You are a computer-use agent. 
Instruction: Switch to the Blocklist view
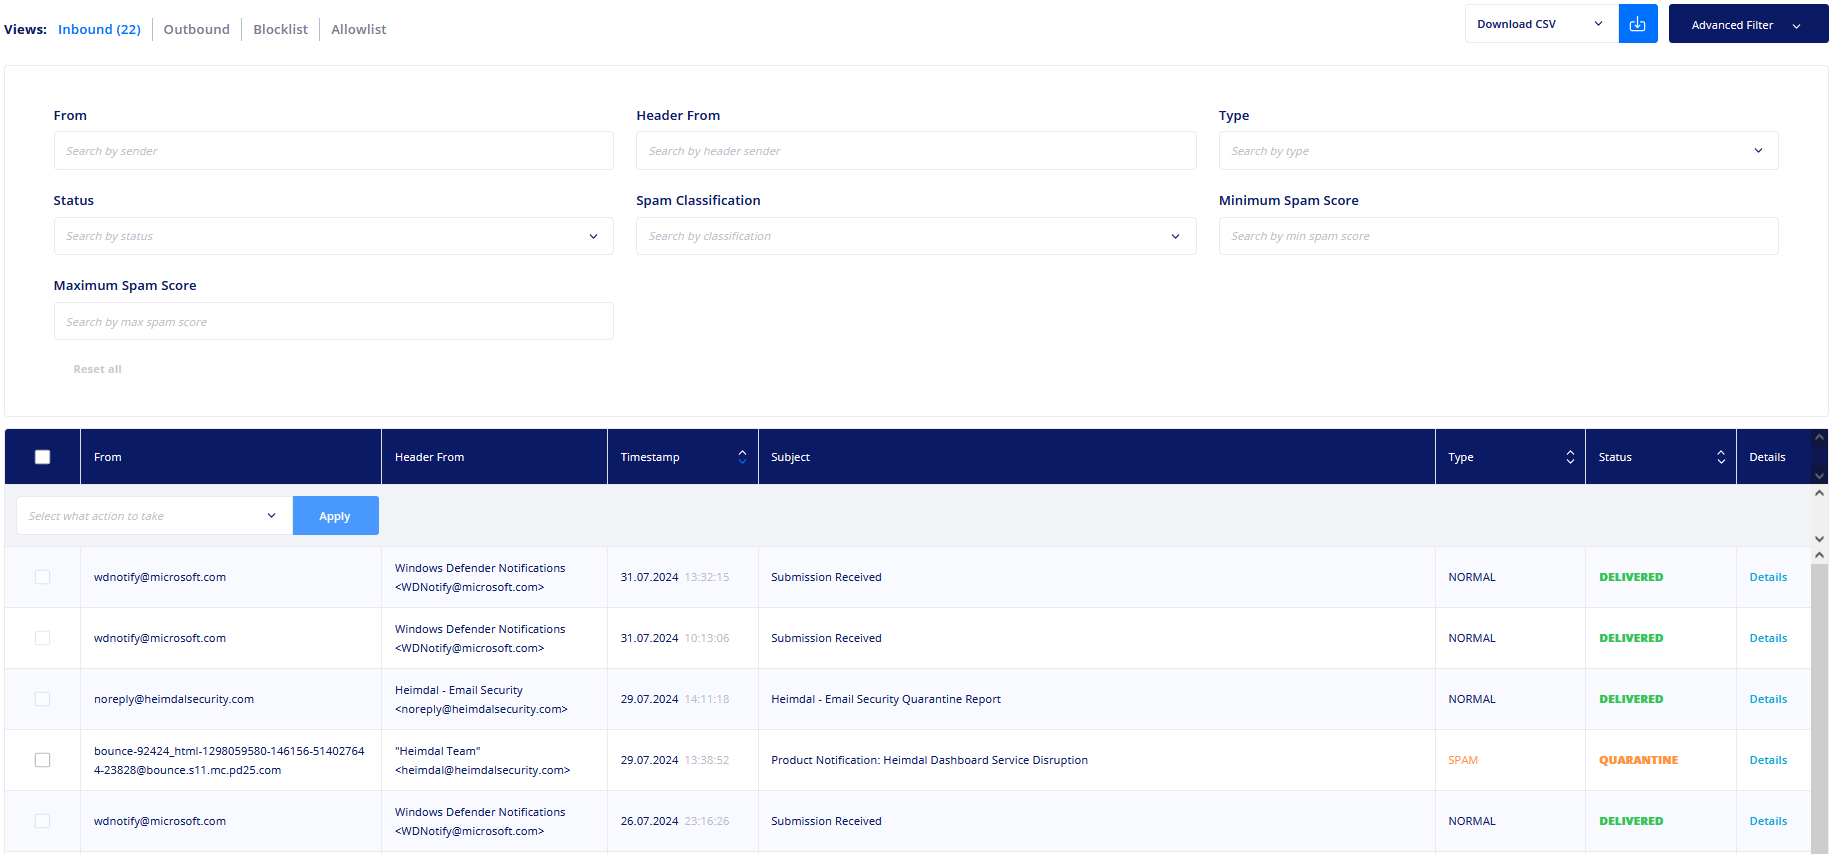(281, 29)
